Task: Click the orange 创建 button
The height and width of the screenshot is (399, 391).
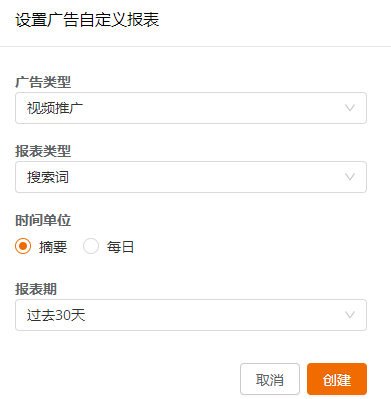Action: pyautogui.click(x=337, y=379)
